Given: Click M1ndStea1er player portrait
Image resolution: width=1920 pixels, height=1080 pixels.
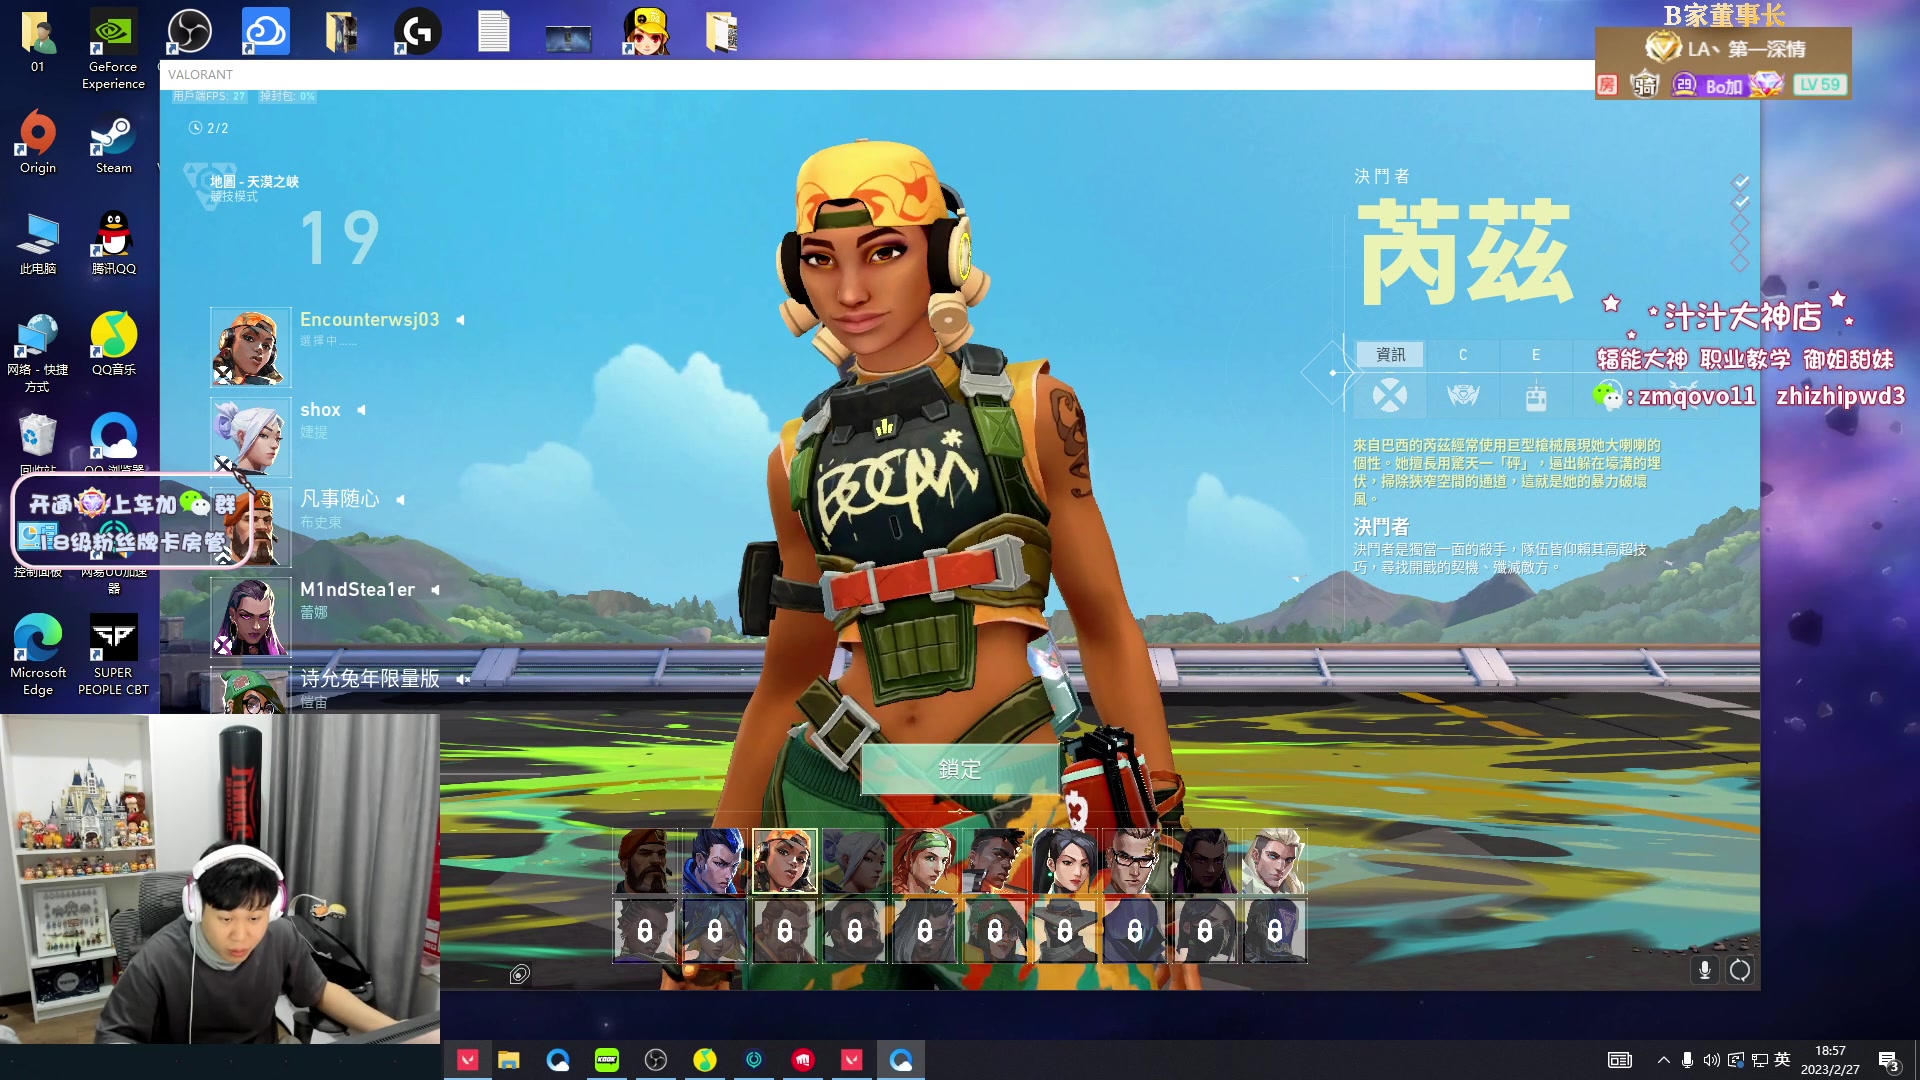Looking at the screenshot, I should [251, 617].
